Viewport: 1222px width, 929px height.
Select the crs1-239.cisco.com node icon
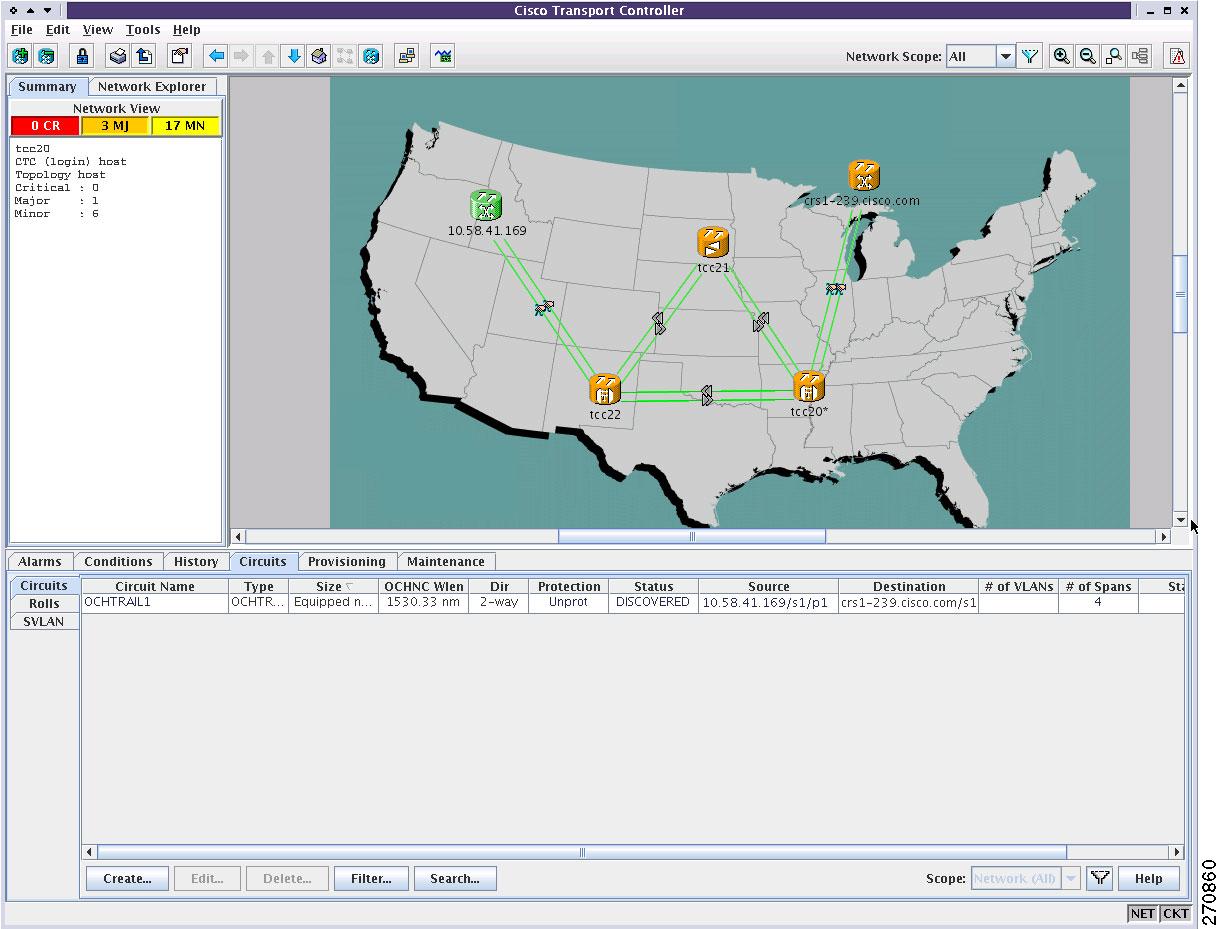click(x=864, y=176)
